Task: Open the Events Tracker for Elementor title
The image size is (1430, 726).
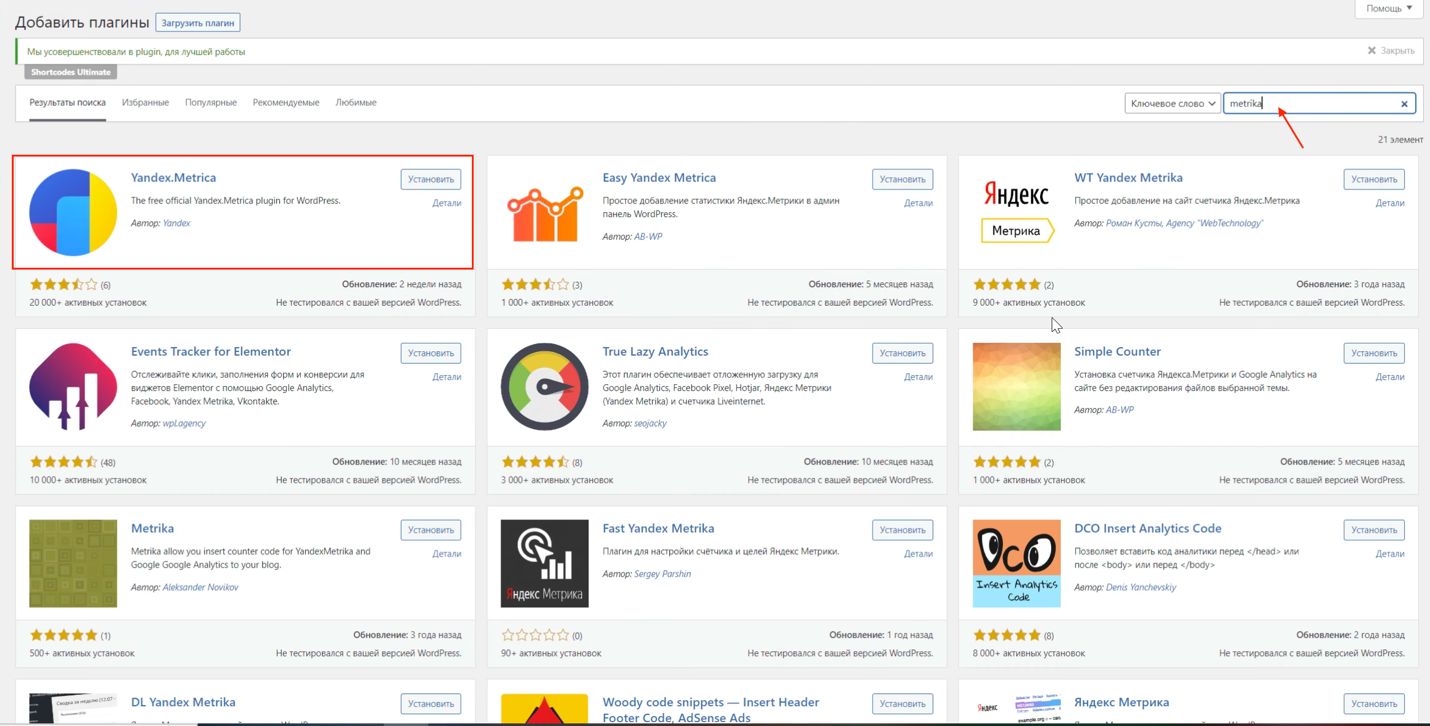Action: pos(211,352)
